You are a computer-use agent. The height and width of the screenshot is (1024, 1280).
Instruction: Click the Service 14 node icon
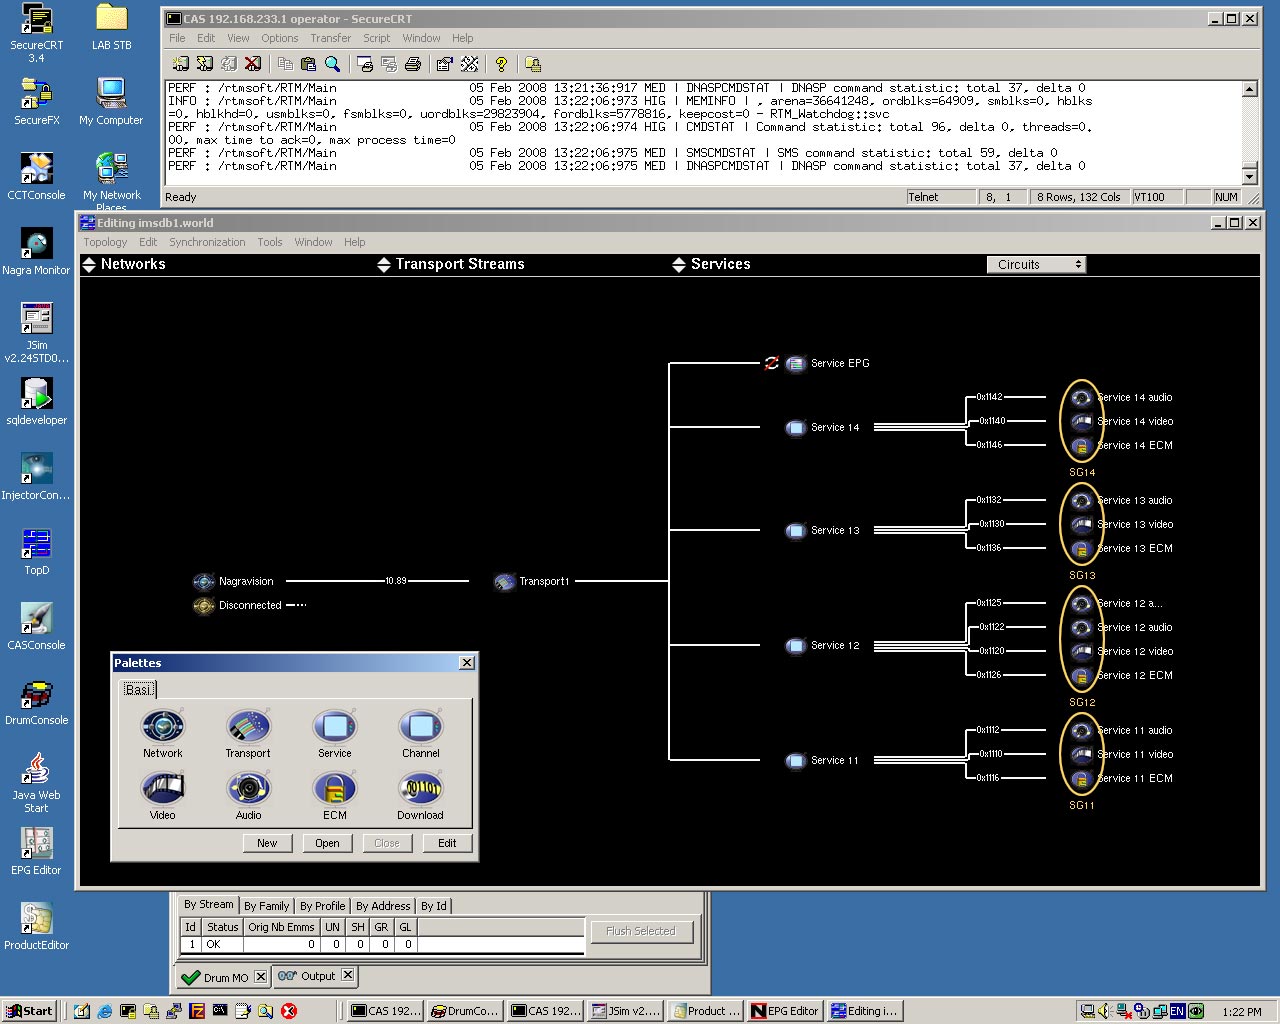click(x=796, y=428)
